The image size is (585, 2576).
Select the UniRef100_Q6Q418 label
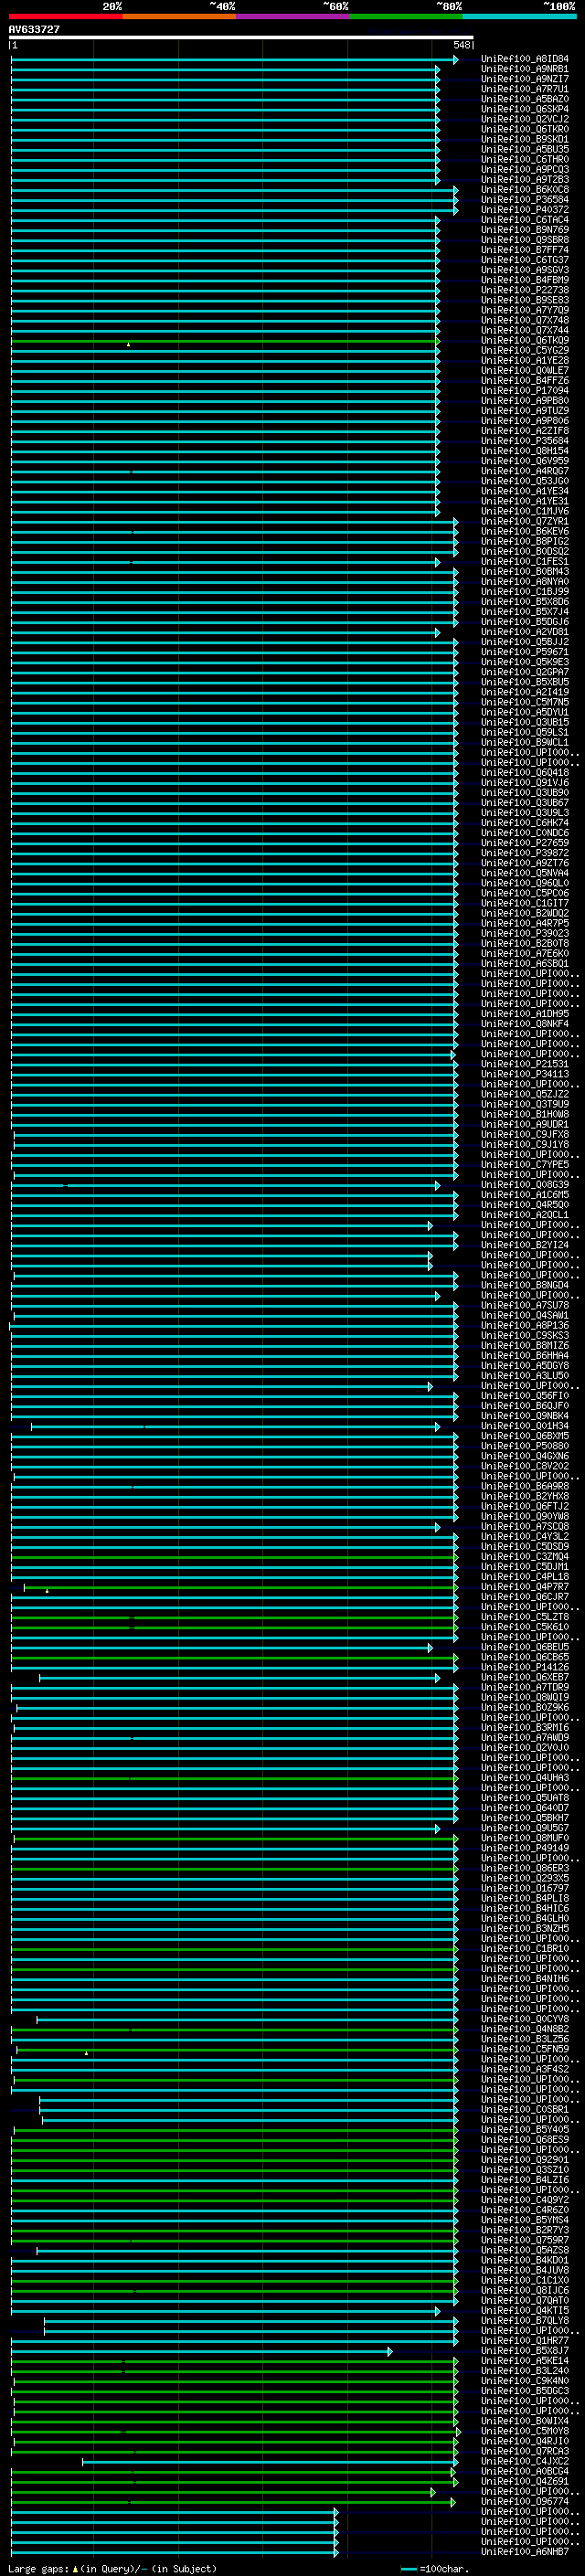pyautogui.click(x=525, y=773)
